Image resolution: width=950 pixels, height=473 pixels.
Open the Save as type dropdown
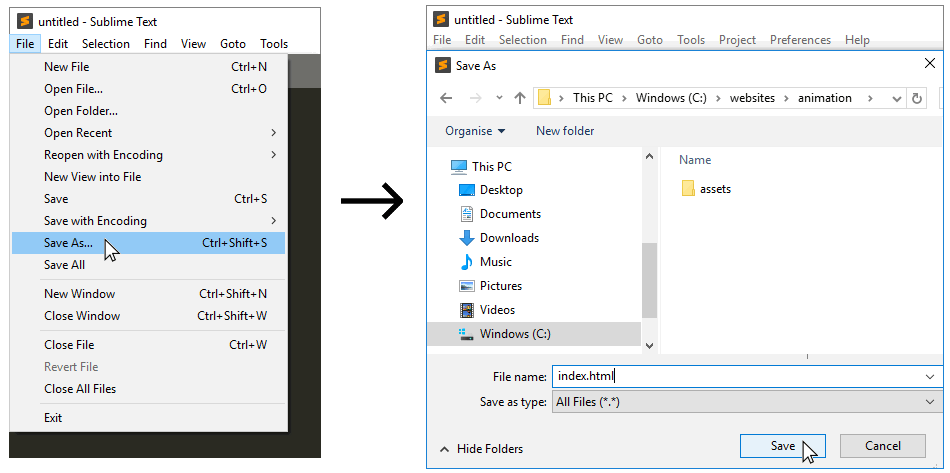coord(747,402)
